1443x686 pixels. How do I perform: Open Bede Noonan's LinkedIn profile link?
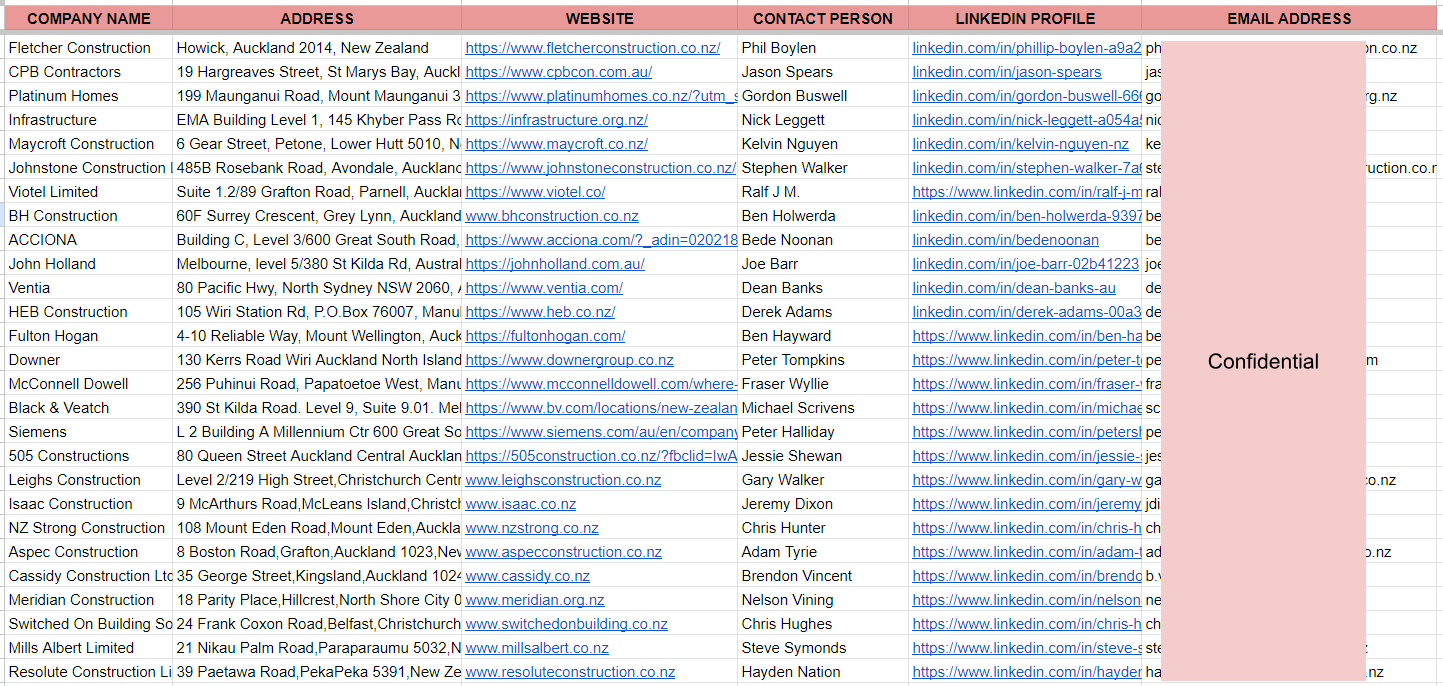pyautogui.click(x=1005, y=240)
